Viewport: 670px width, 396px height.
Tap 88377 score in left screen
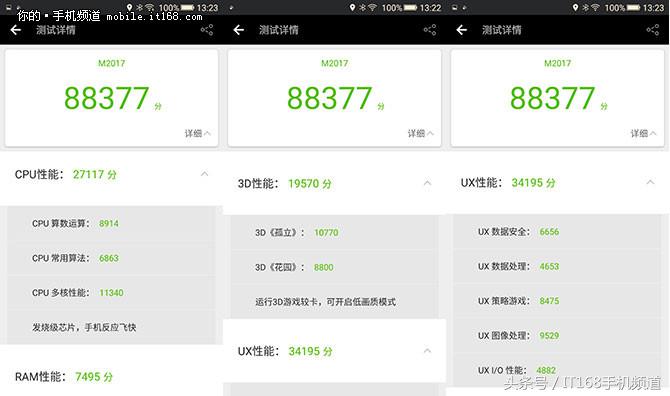(x=107, y=98)
